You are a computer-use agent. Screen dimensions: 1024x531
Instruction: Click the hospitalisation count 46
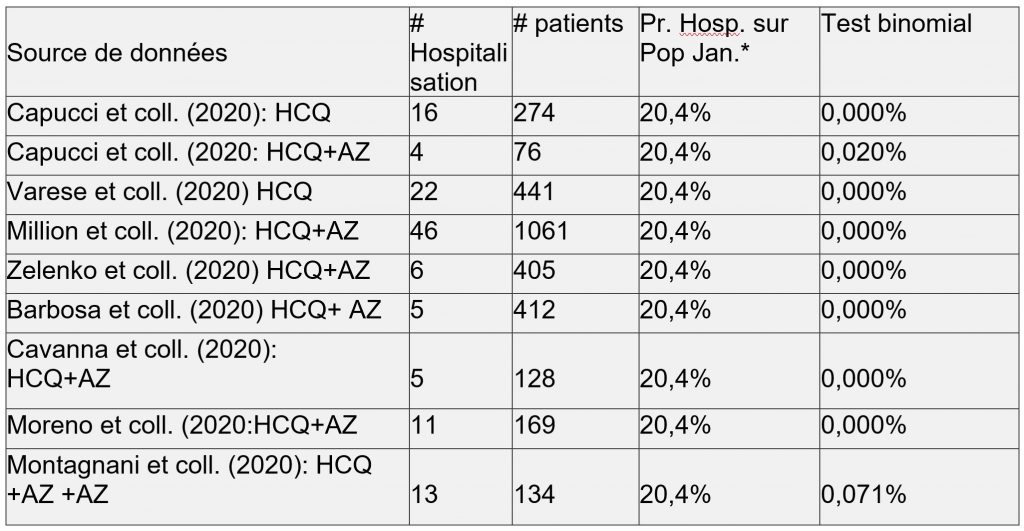coord(424,231)
